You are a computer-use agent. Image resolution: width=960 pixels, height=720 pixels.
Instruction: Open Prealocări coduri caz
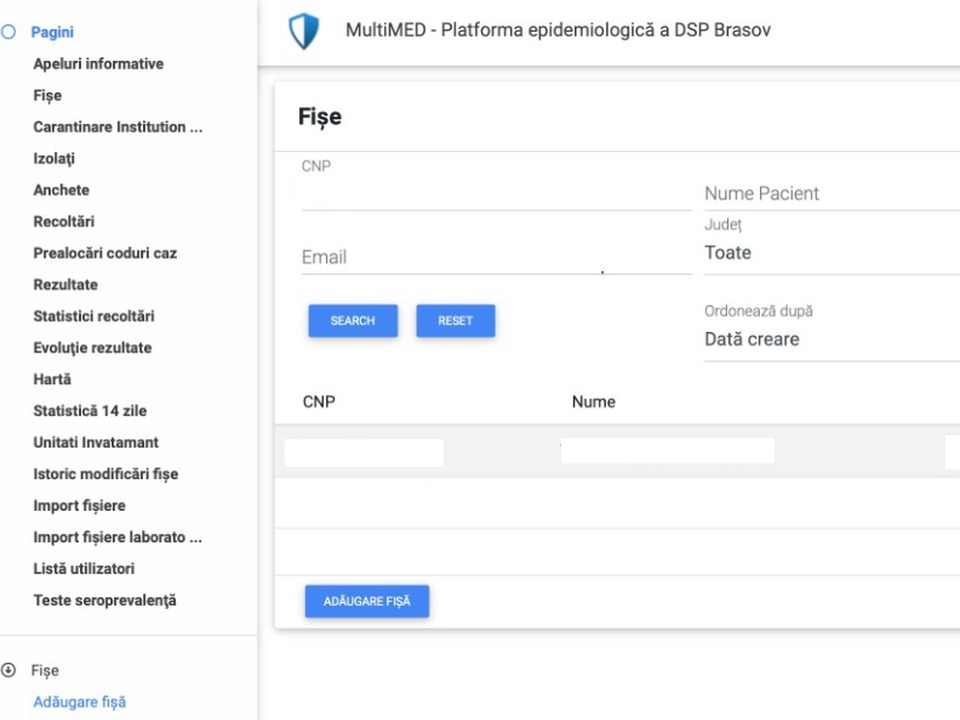105,253
